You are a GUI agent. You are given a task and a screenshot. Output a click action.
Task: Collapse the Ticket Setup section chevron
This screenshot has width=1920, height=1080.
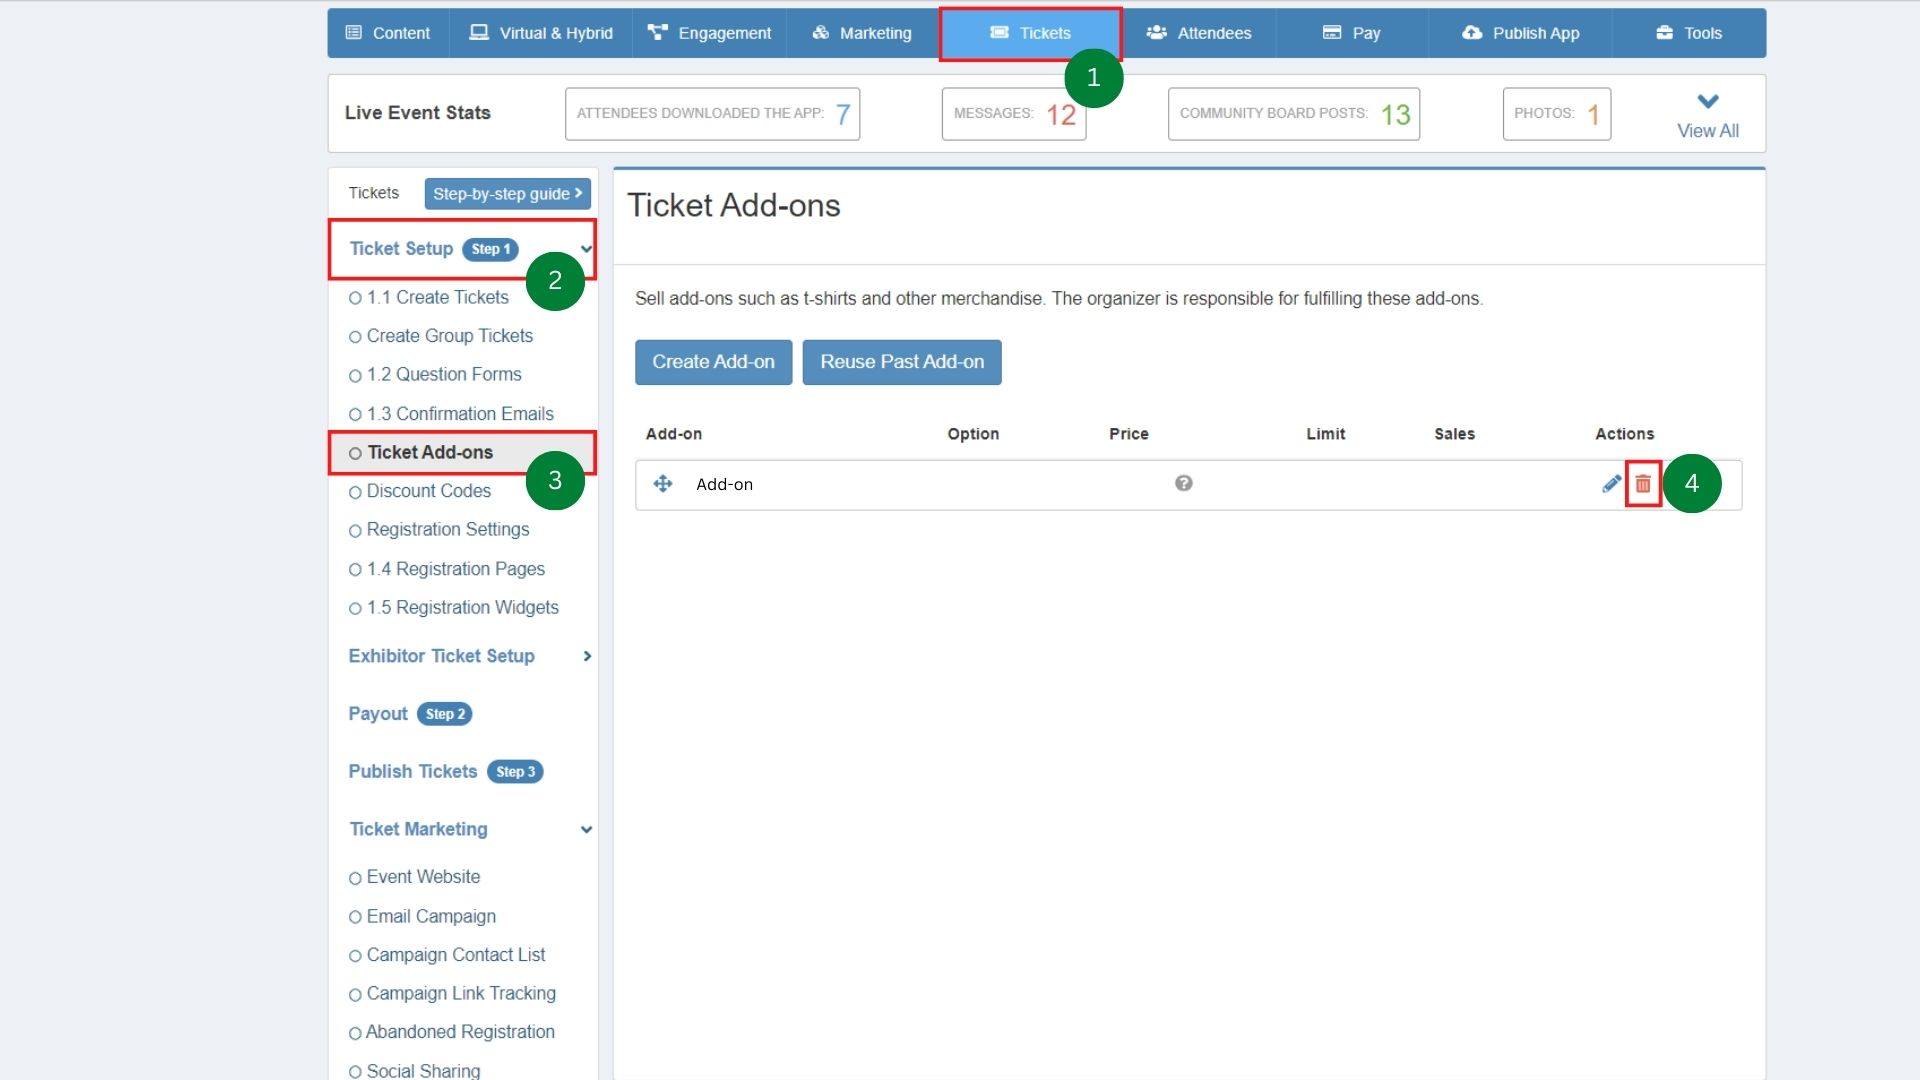585,249
